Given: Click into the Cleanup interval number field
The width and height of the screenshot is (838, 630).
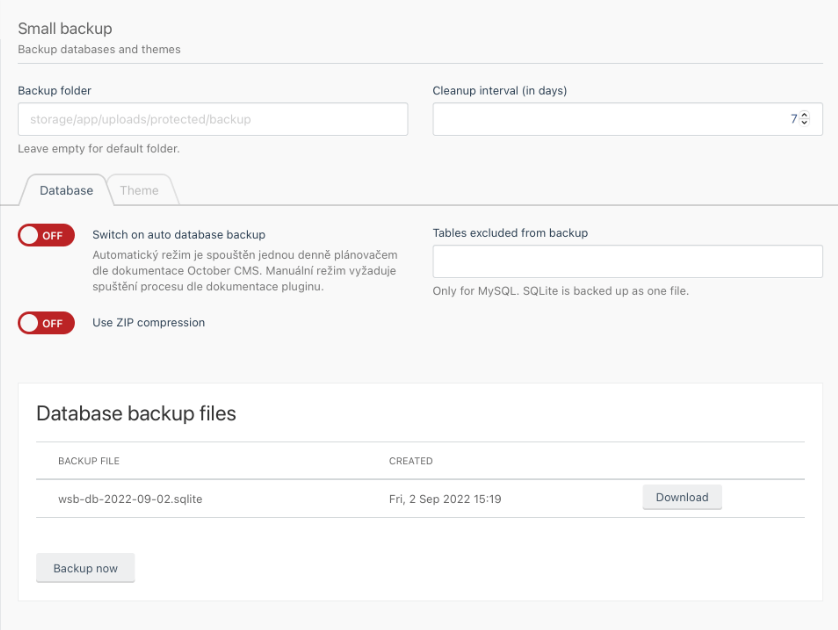Looking at the screenshot, I should (627, 119).
